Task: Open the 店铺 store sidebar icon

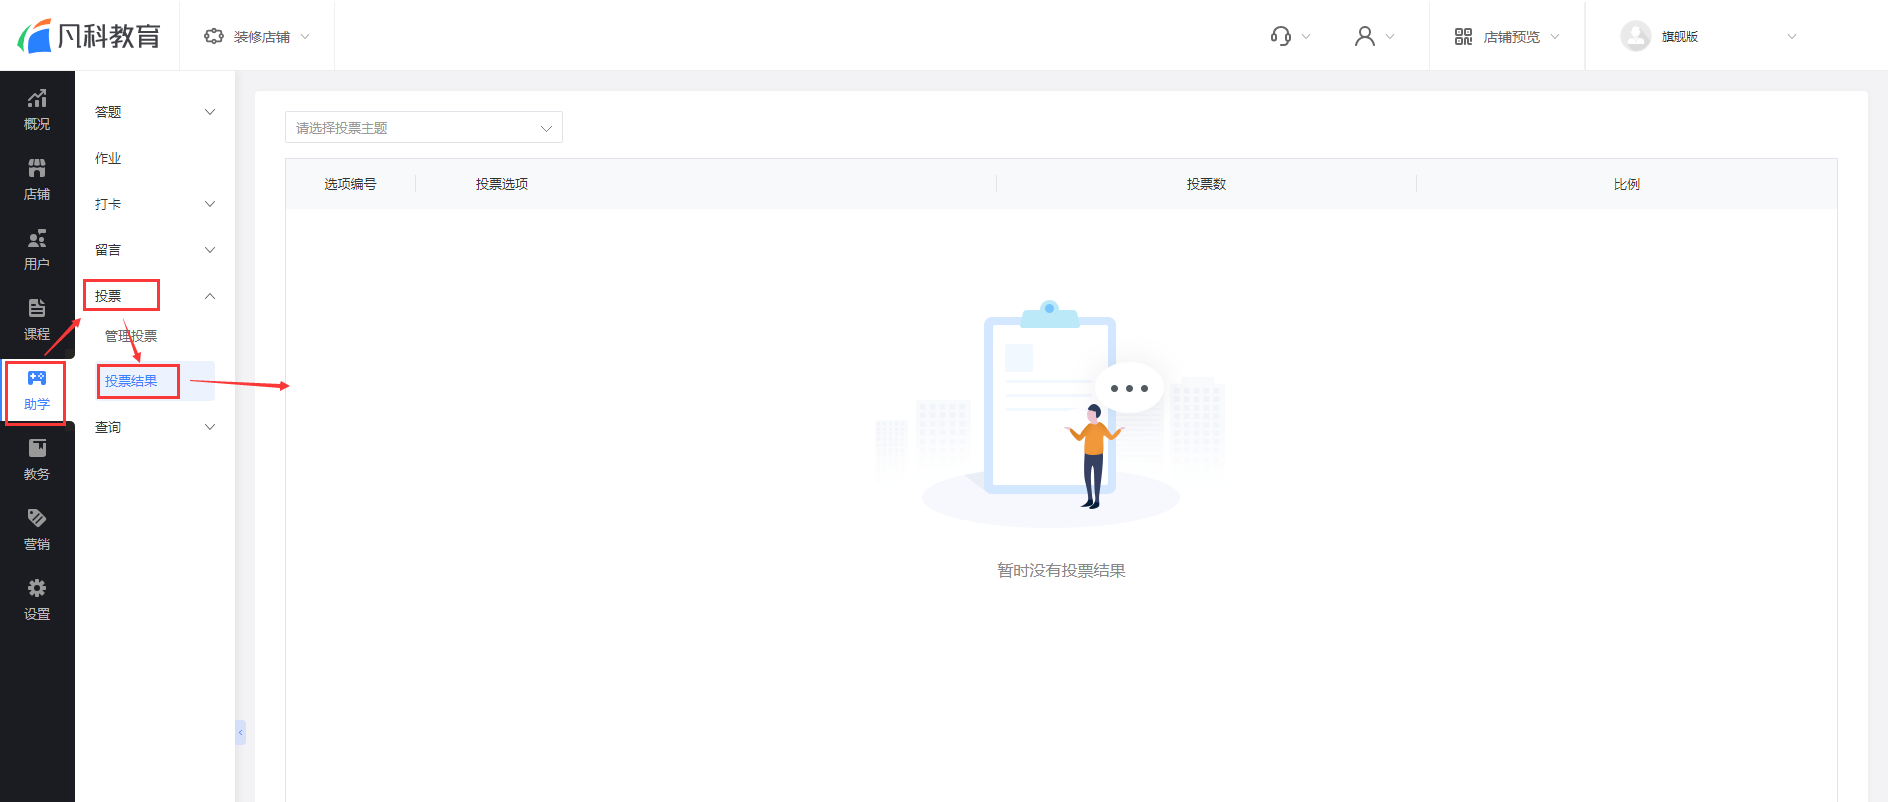Action: [x=37, y=168]
